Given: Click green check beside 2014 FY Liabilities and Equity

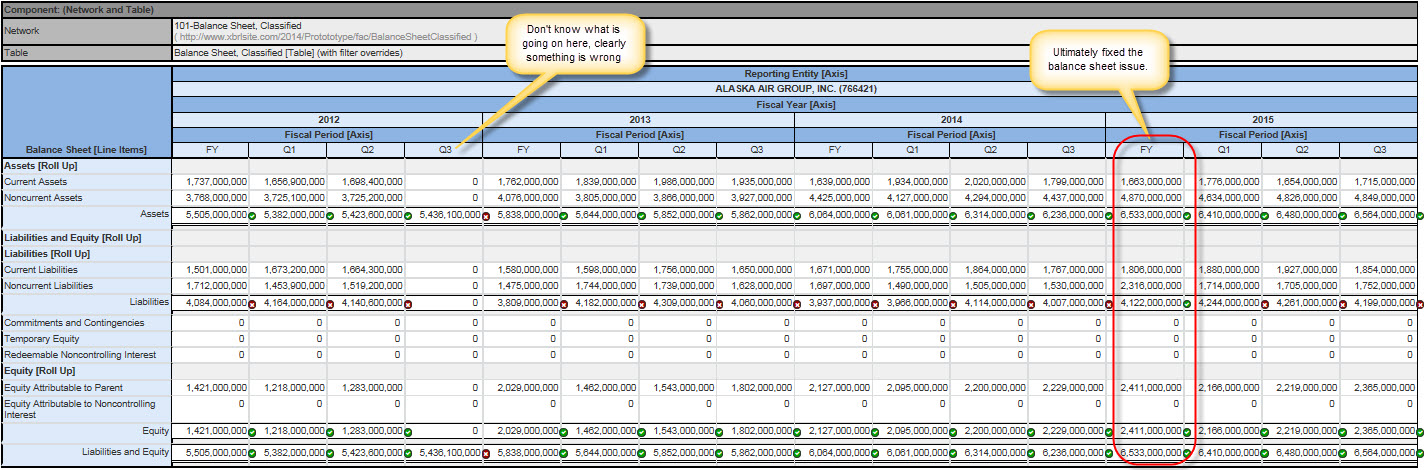Looking at the screenshot, I should click(876, 453).
